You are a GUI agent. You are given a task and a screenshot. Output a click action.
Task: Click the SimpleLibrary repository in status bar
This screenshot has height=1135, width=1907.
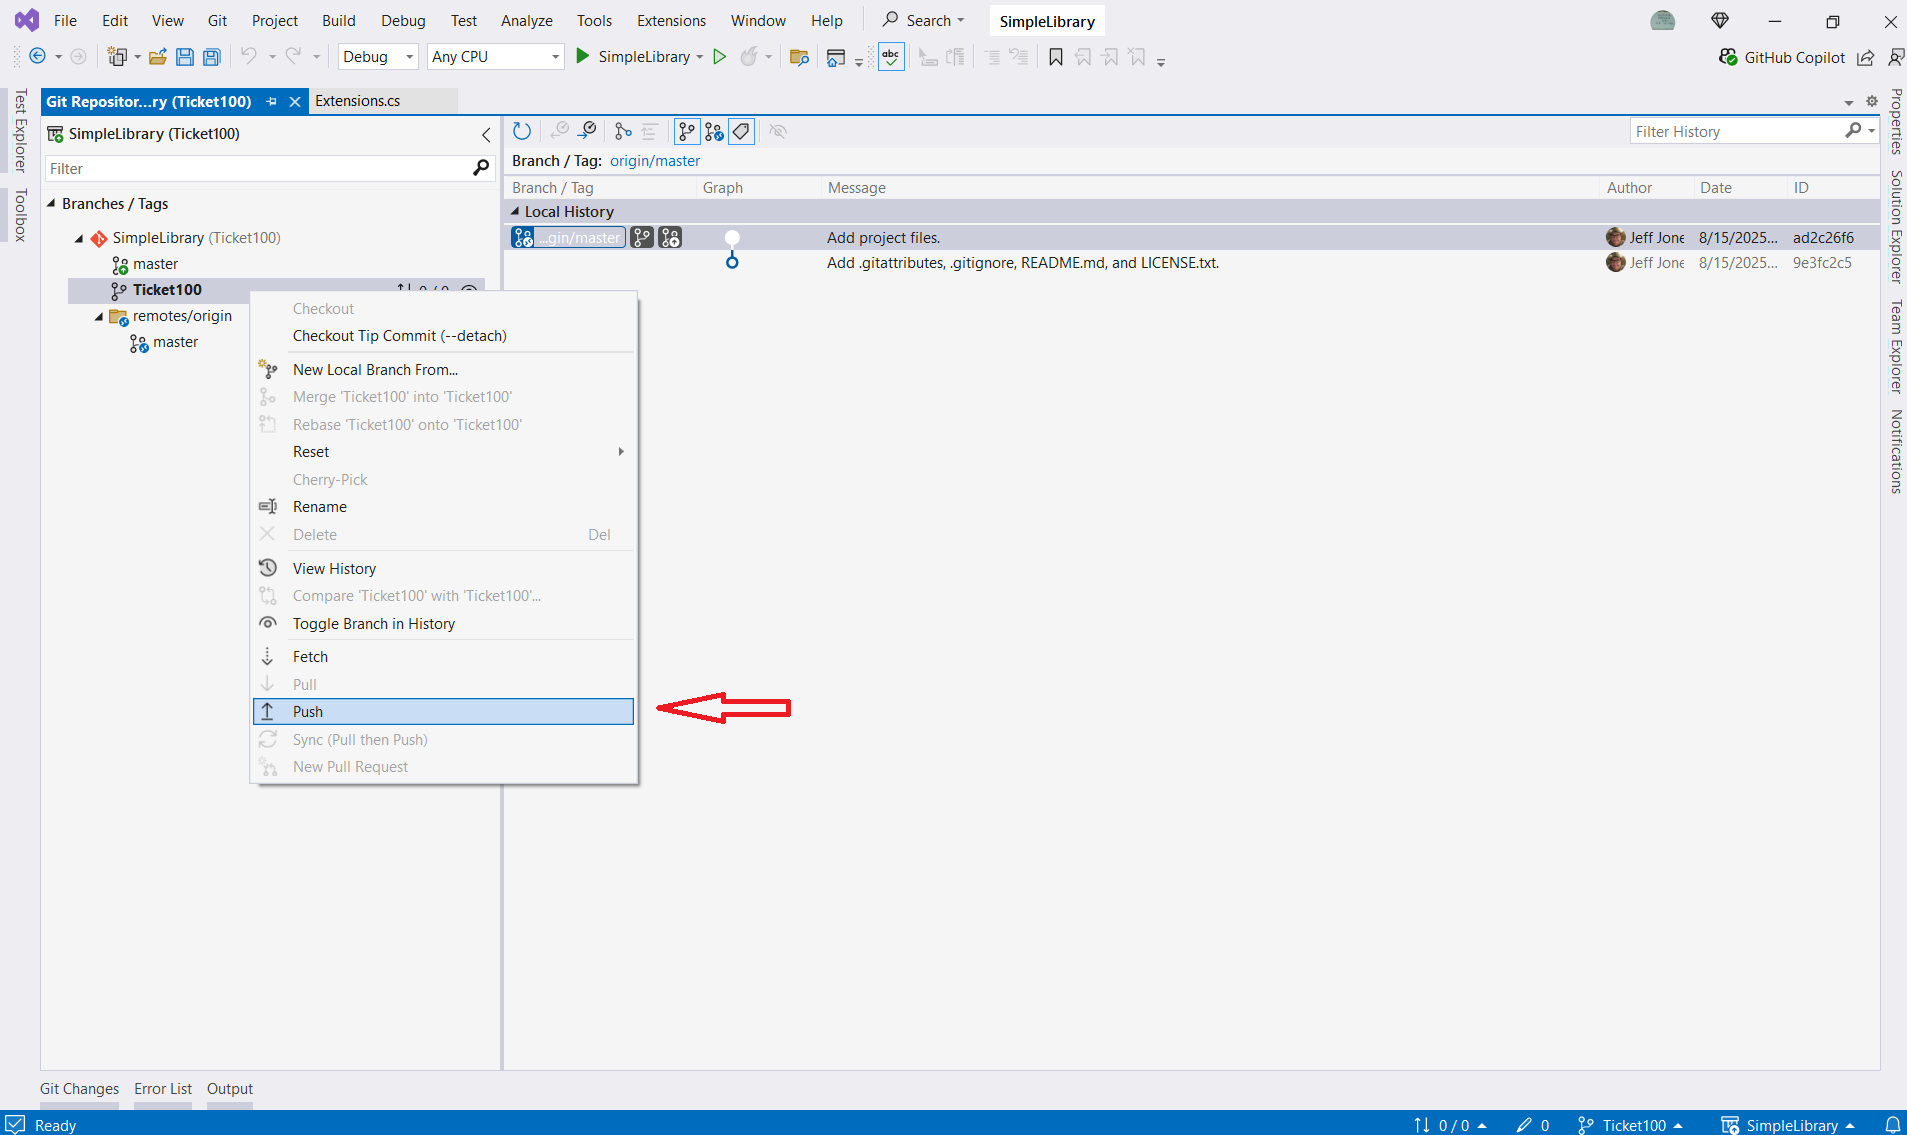click(1787, 1125)
